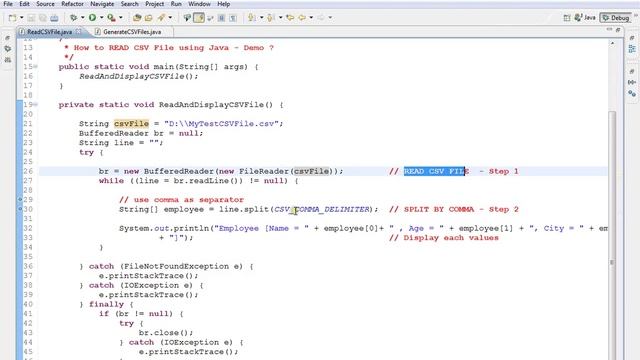Image resolution: width=640 pixels, height=360 pixels.
Task: Click the margin marker on line 30
Action: (x=20, y=209)
